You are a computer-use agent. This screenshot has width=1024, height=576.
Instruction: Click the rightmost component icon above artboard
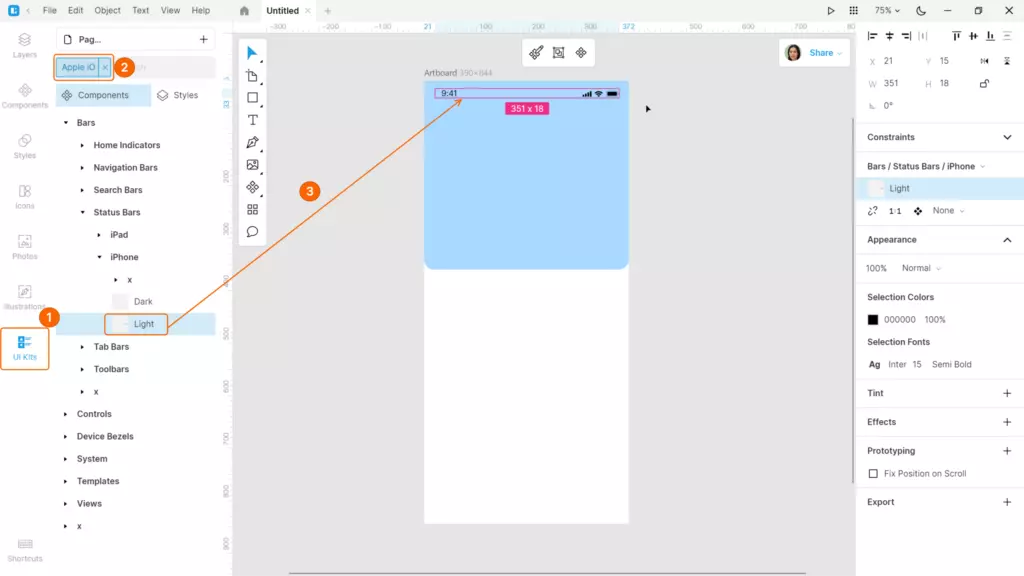point(581,53)
